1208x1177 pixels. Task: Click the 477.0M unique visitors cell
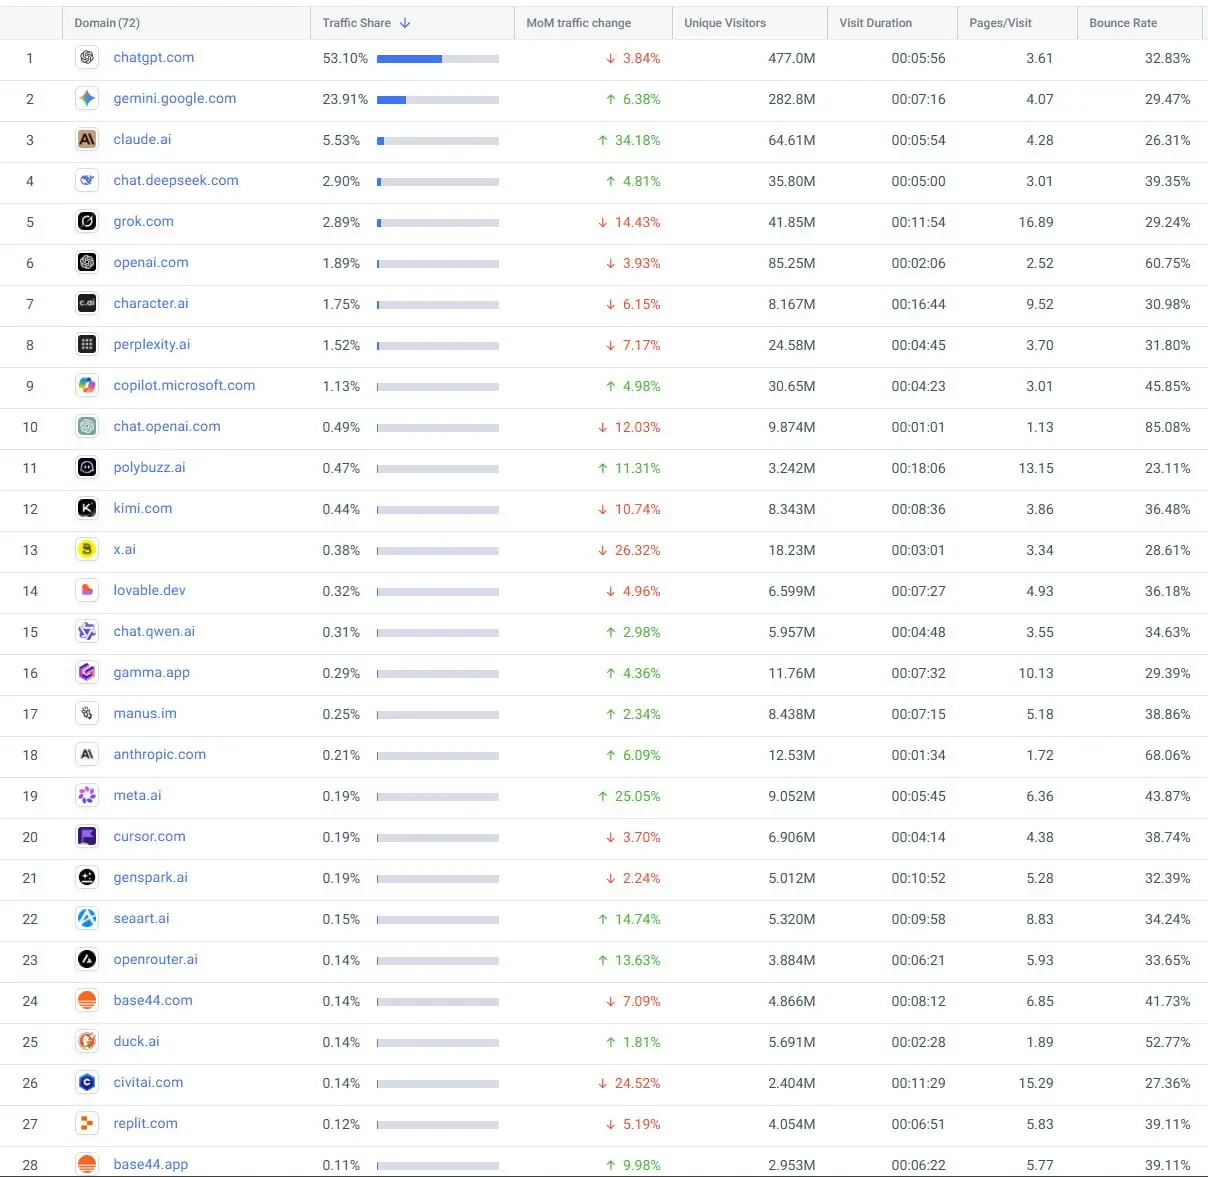pos(791,58)
